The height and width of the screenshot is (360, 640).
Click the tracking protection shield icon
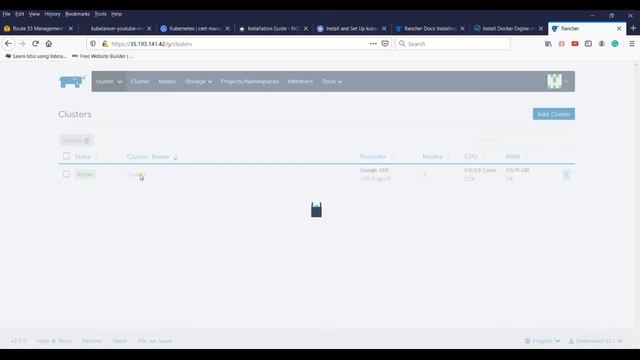pyautogui.click(x=93, y=44)
